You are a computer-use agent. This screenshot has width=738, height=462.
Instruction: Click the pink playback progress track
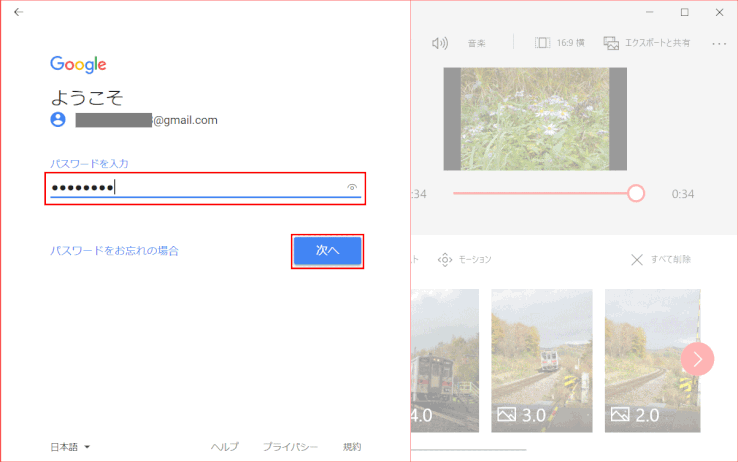[x=540, y=193]
